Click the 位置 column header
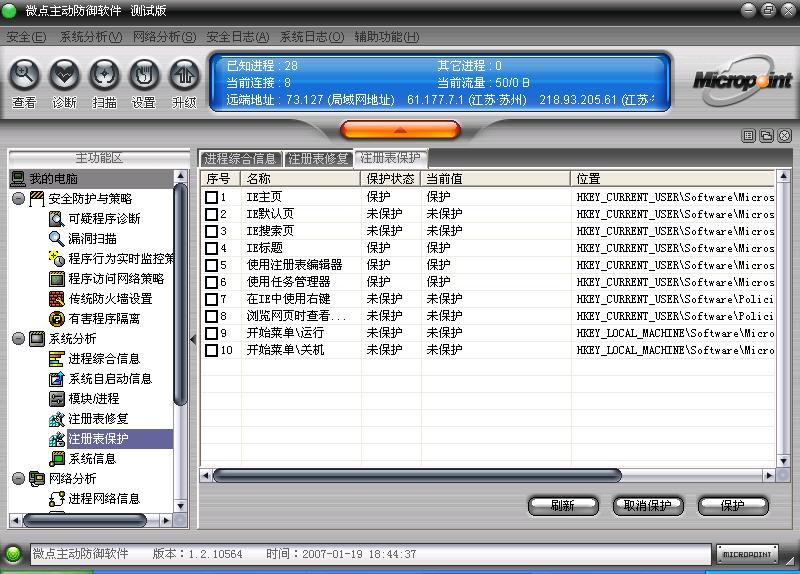Screen dimensions: 800x574 [x=670, y=178]
